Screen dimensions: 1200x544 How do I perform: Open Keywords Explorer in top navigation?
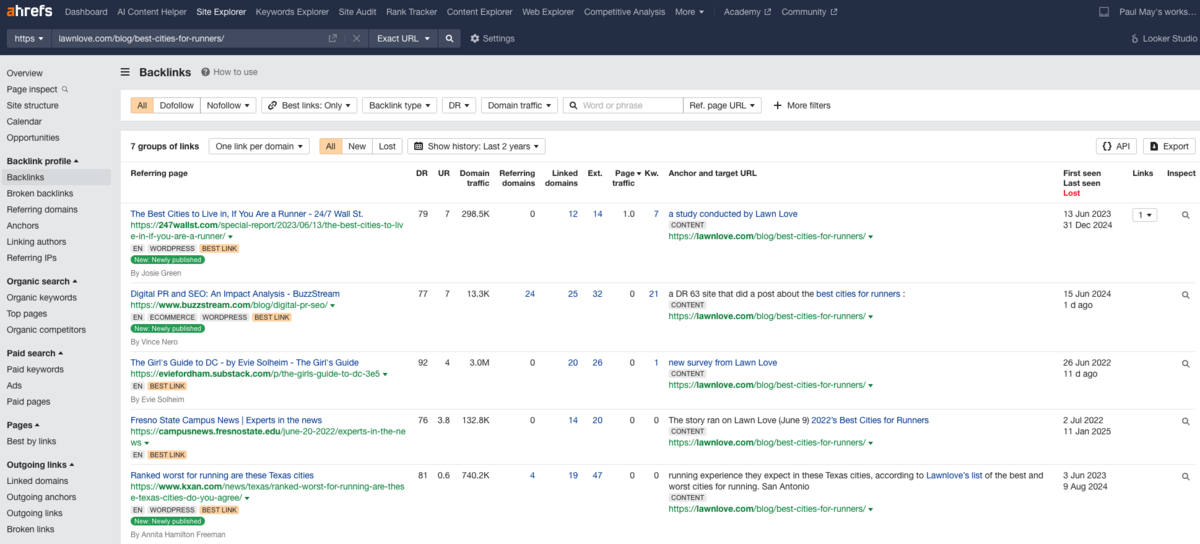coord(292,12)
